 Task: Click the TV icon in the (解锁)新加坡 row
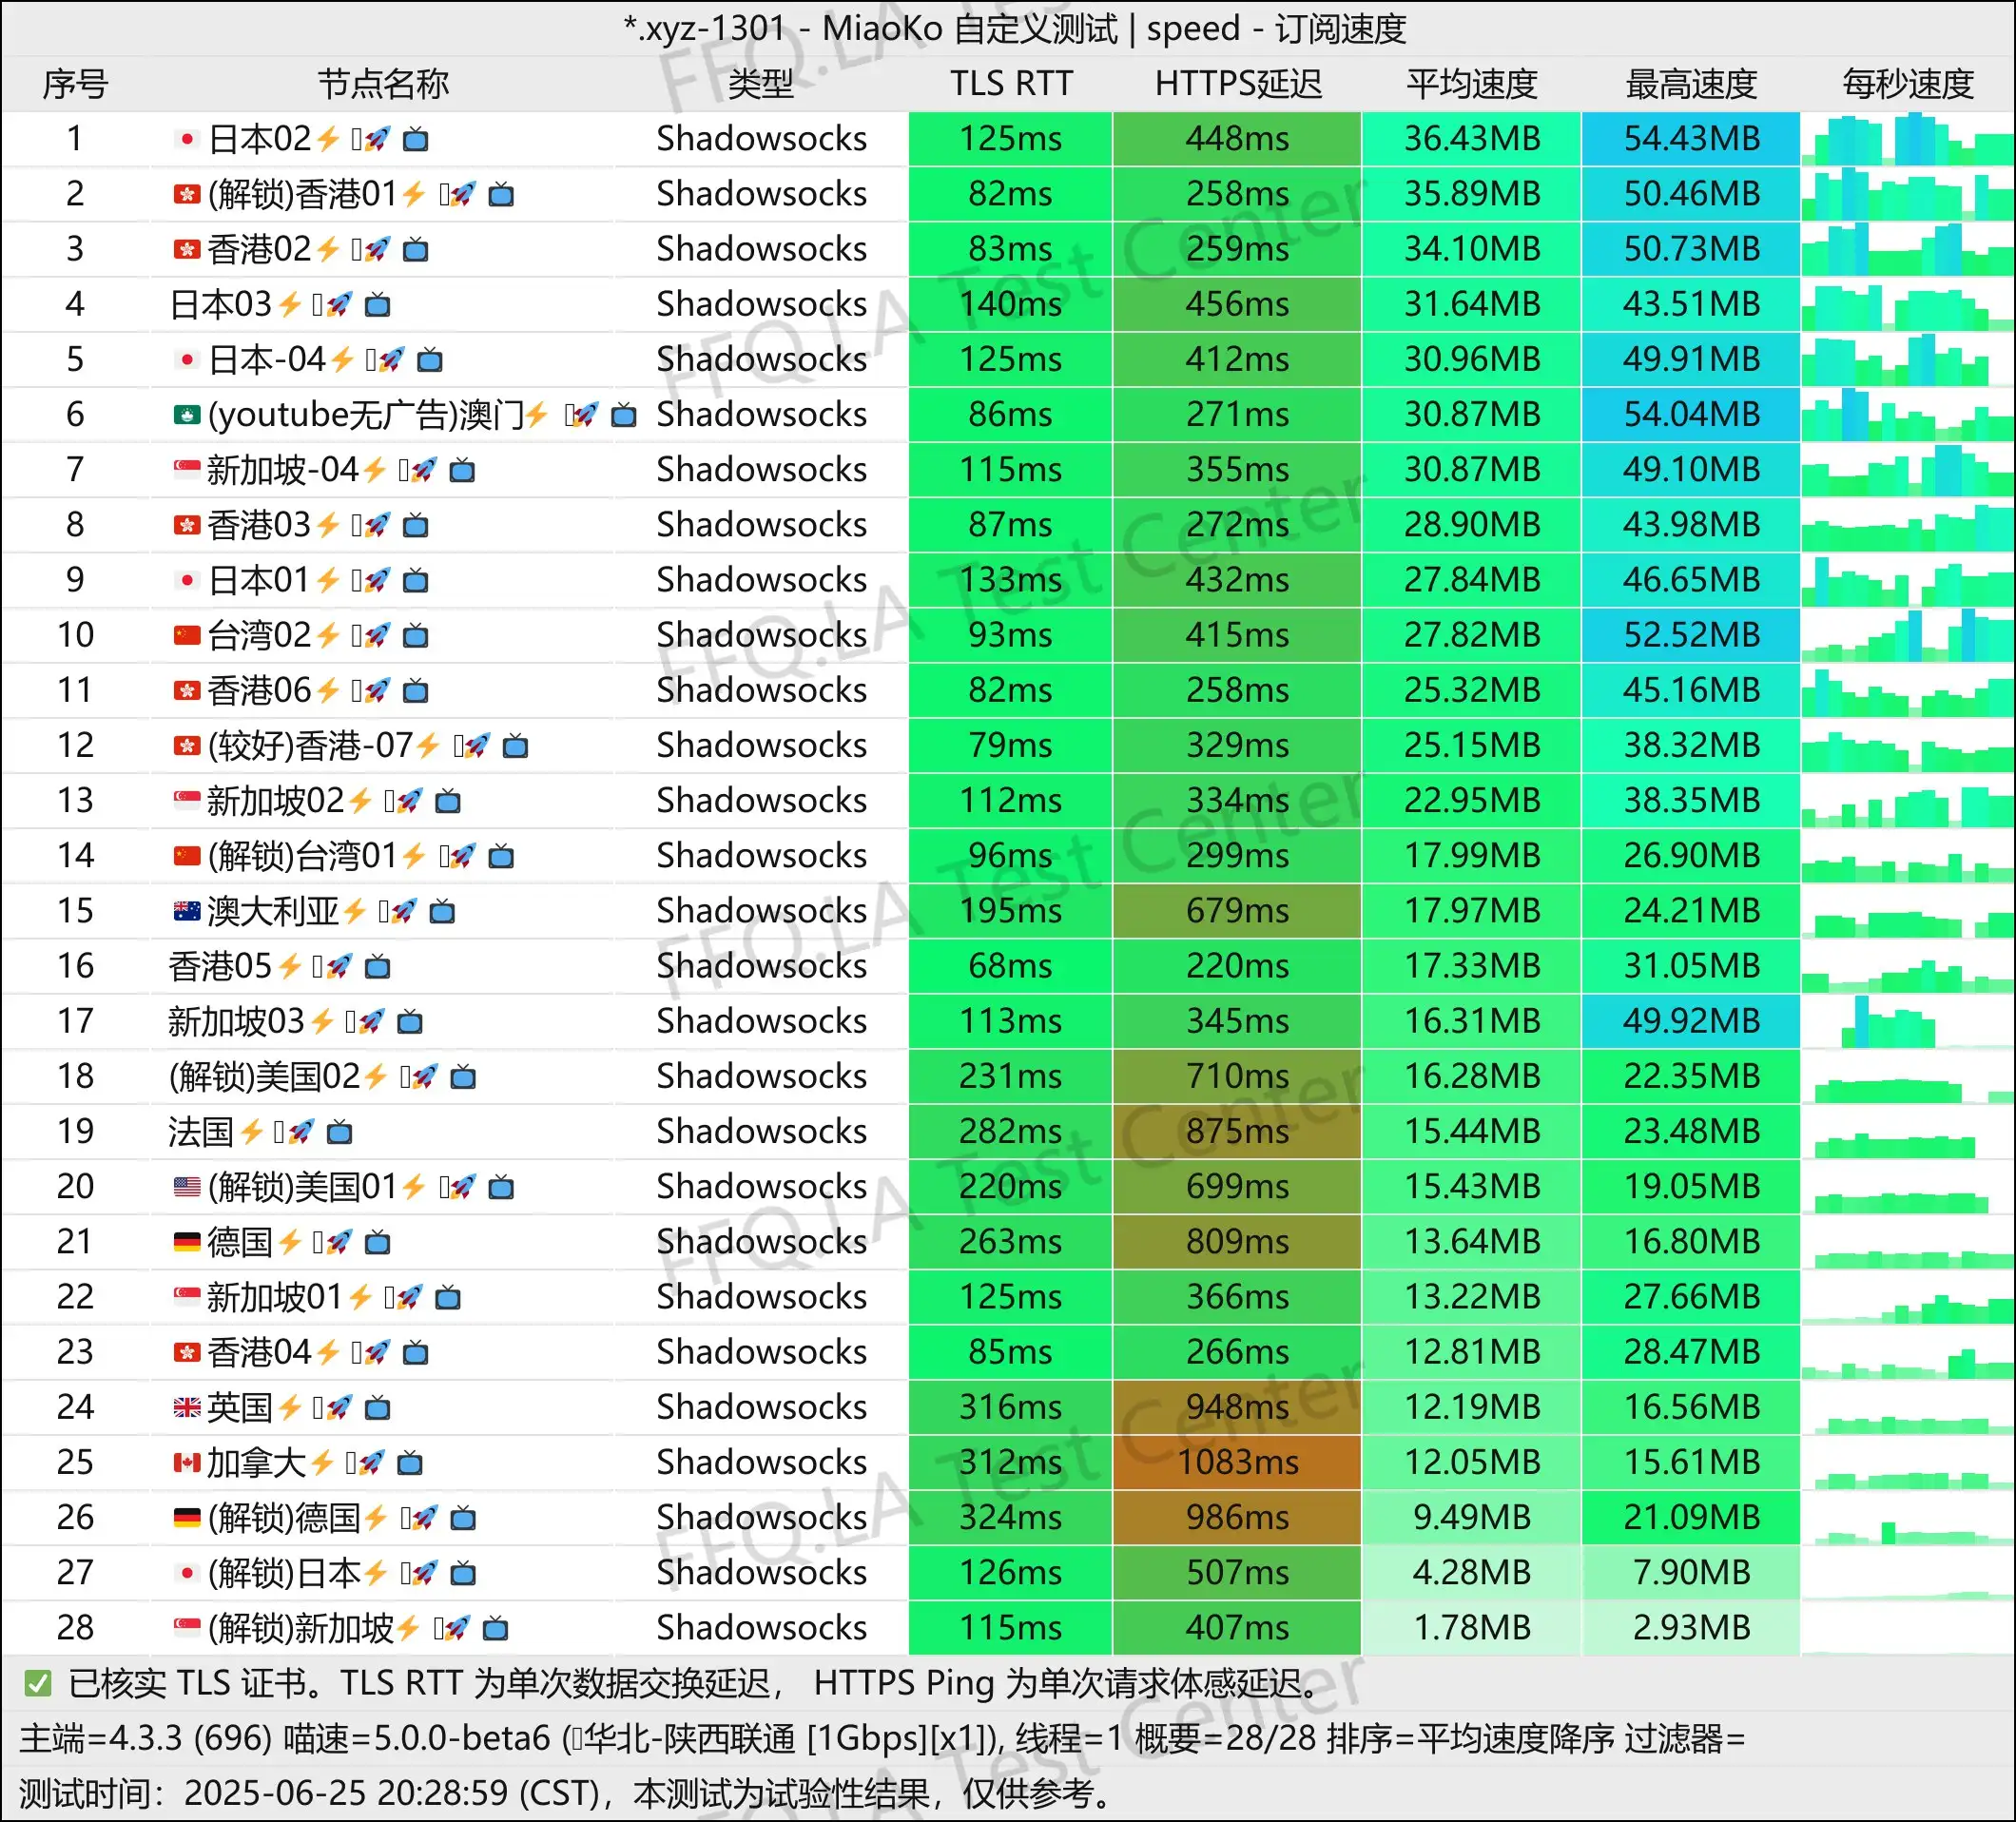tap(495, 1628)
